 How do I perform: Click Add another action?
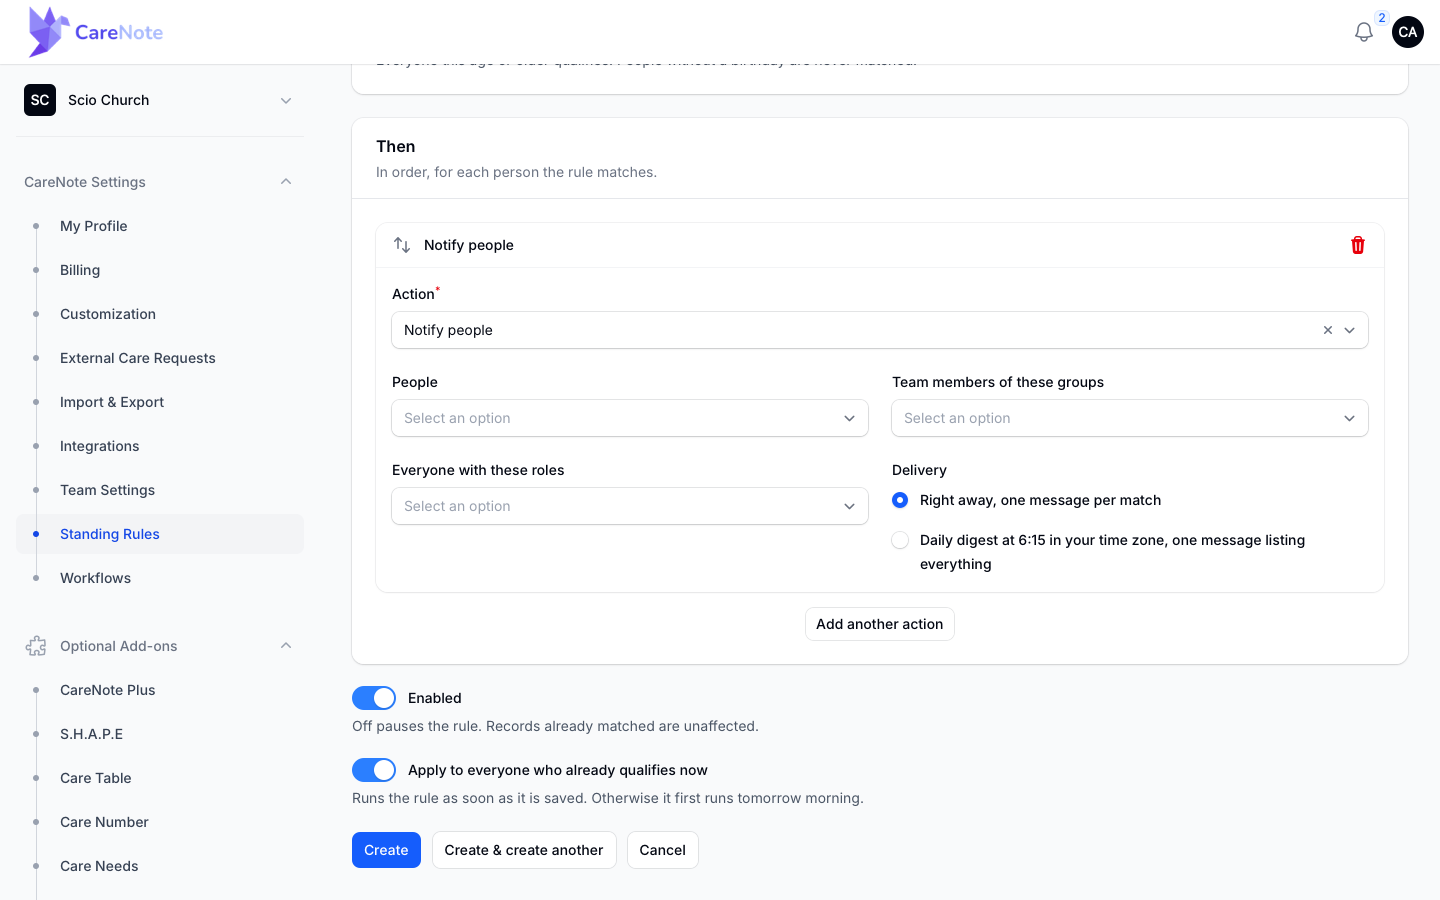pyautogui.click(x=880, y=624)
